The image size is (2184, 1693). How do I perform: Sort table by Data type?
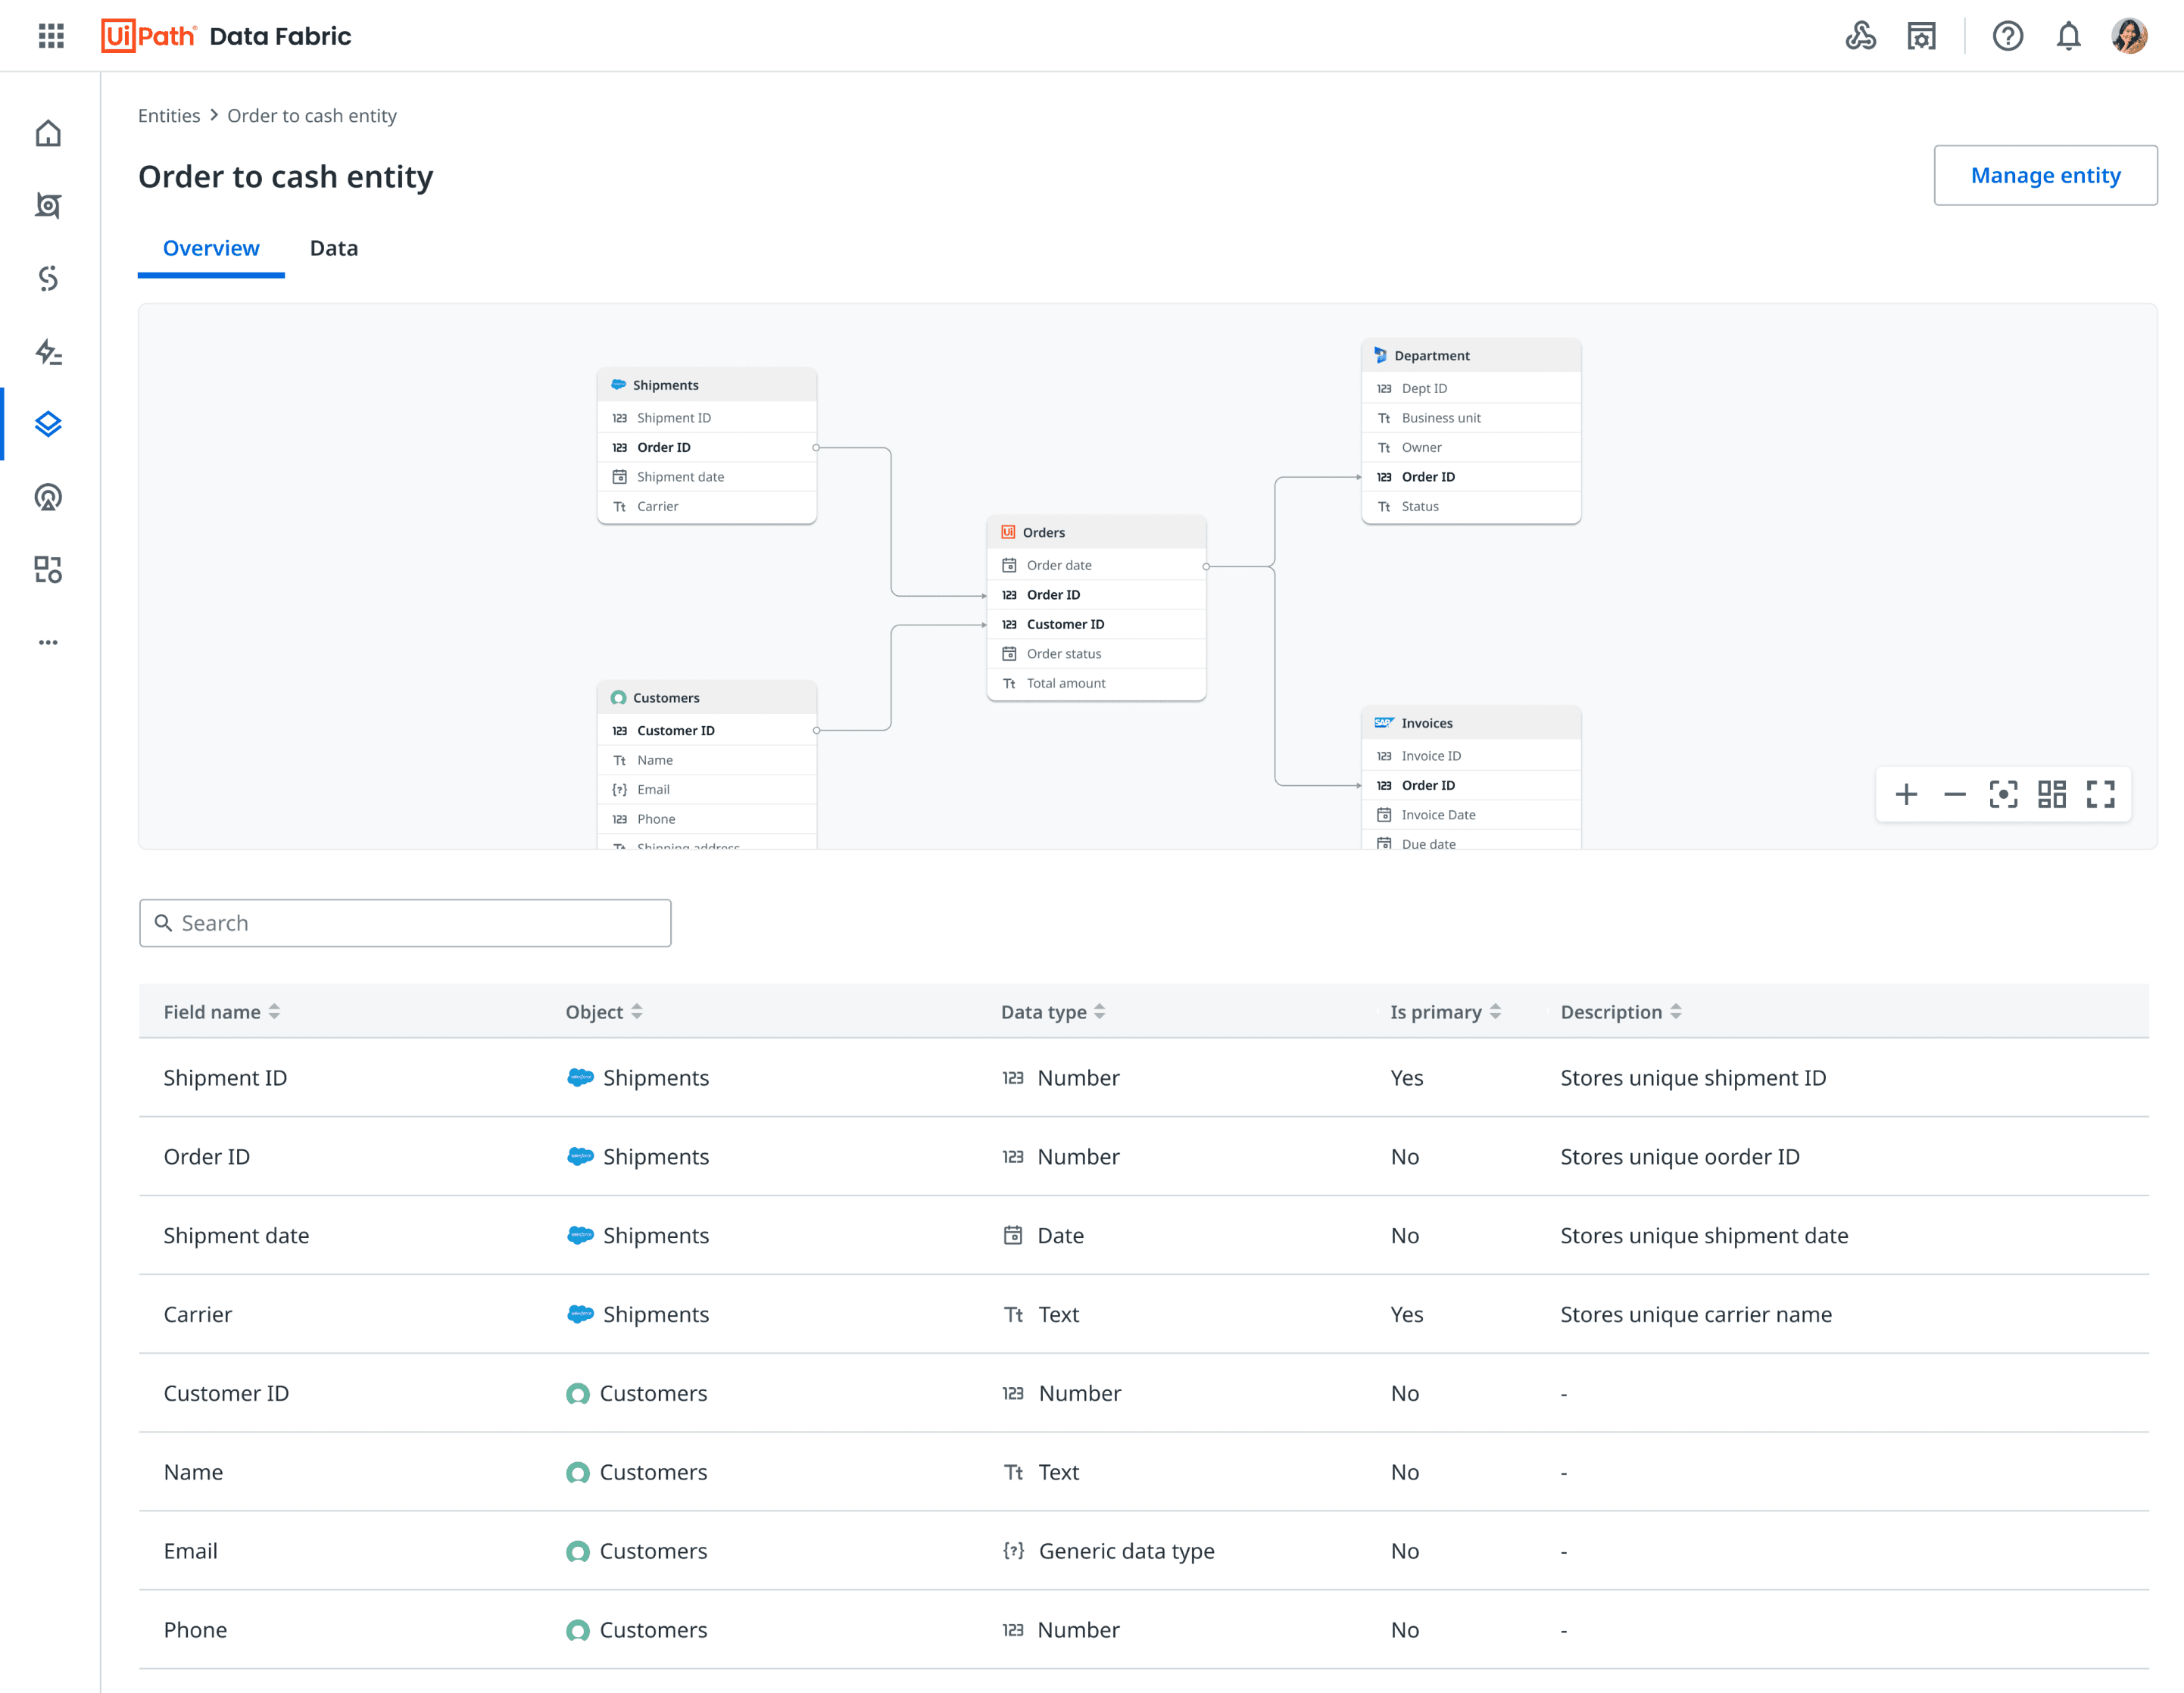(1100, 1012)
